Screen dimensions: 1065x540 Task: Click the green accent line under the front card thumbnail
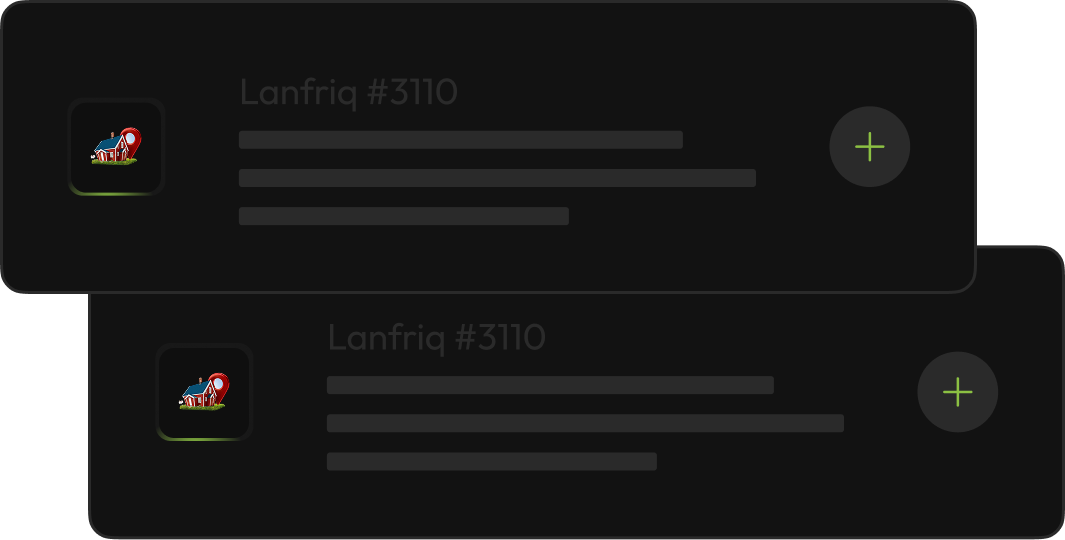coord(116,193)
